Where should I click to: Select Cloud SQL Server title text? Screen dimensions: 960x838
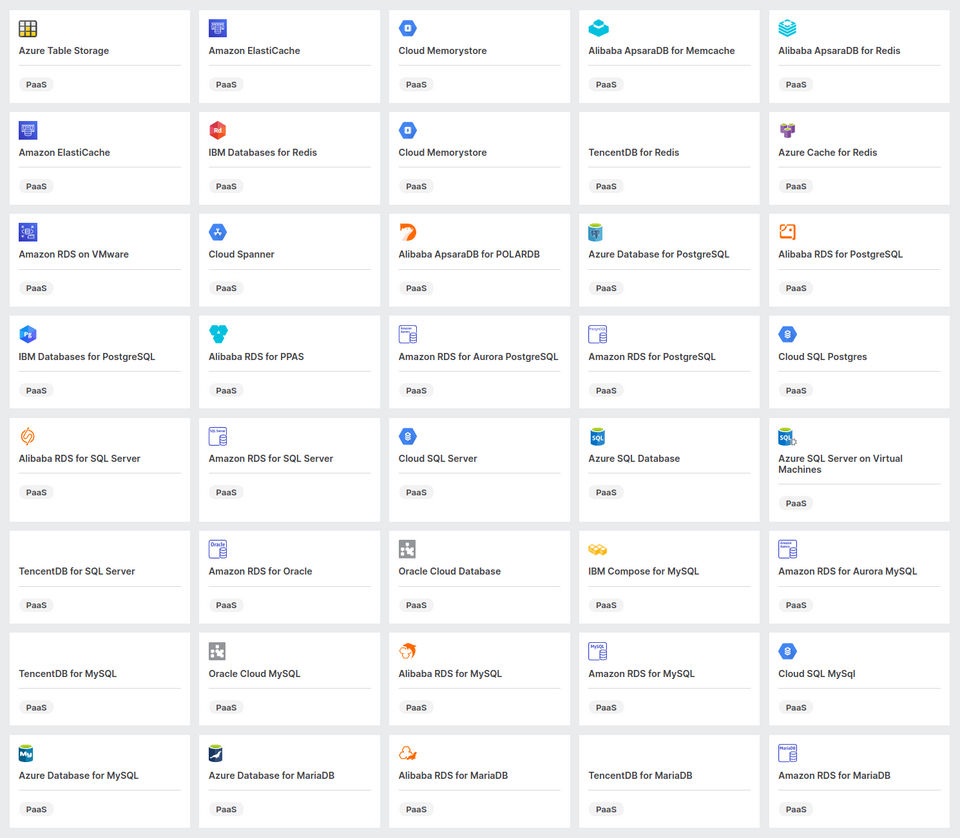pyautogui.click(x=438, y=458)
